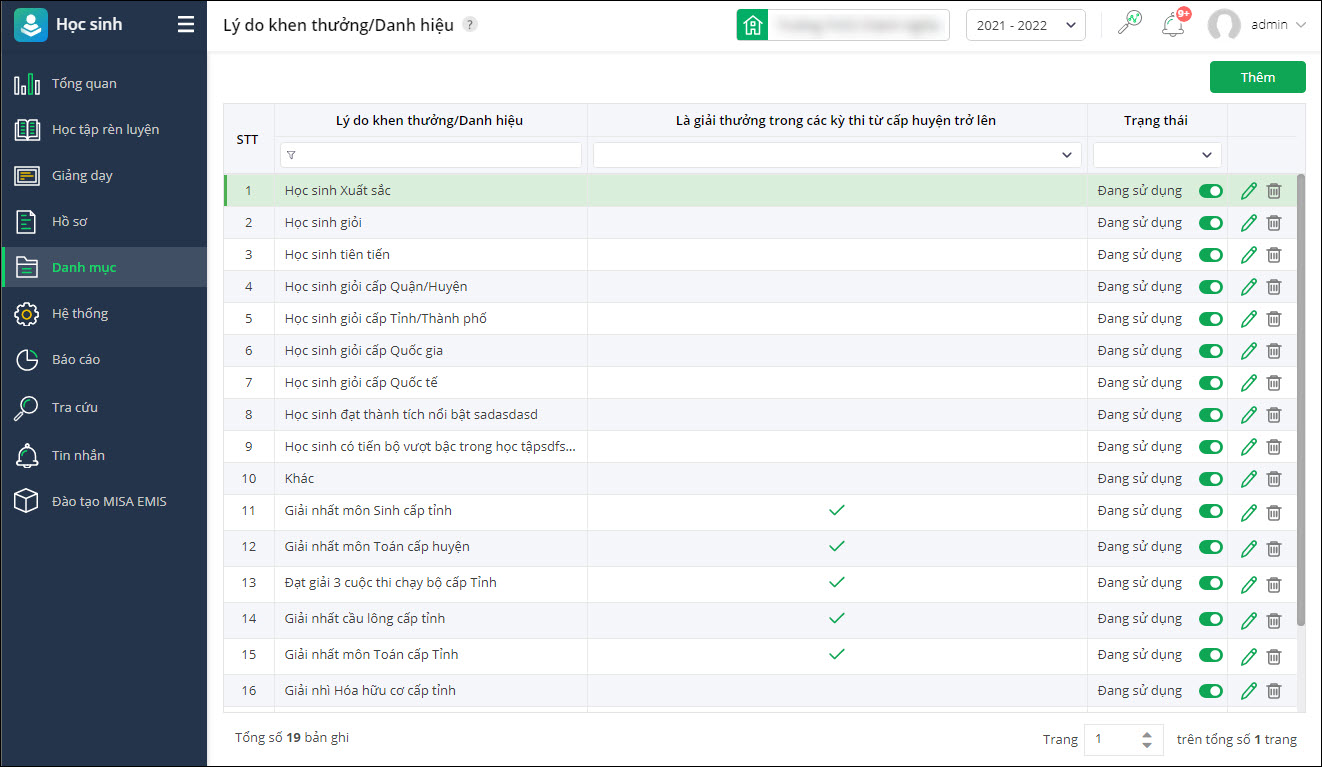Go to the Giảng dạy section
This screenshot has width=1322, height=767.
104,176
